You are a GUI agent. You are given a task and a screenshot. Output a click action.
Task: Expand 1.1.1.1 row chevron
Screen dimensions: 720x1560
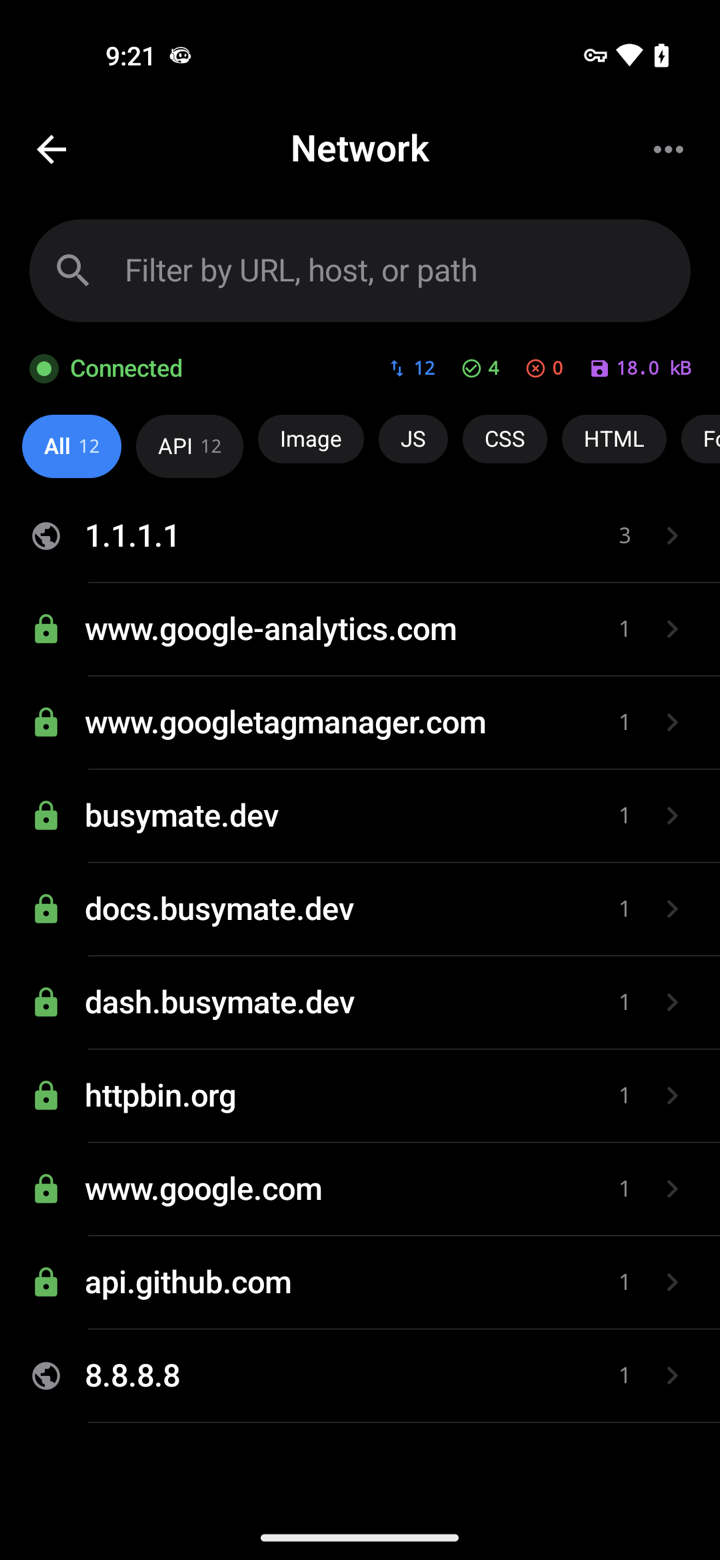click(672, 536)
